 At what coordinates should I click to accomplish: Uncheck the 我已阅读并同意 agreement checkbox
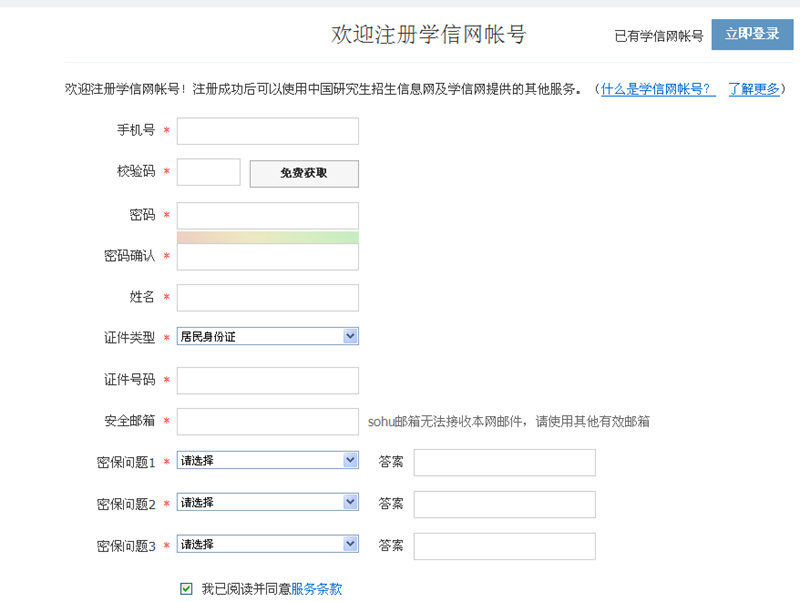point(186,589)
